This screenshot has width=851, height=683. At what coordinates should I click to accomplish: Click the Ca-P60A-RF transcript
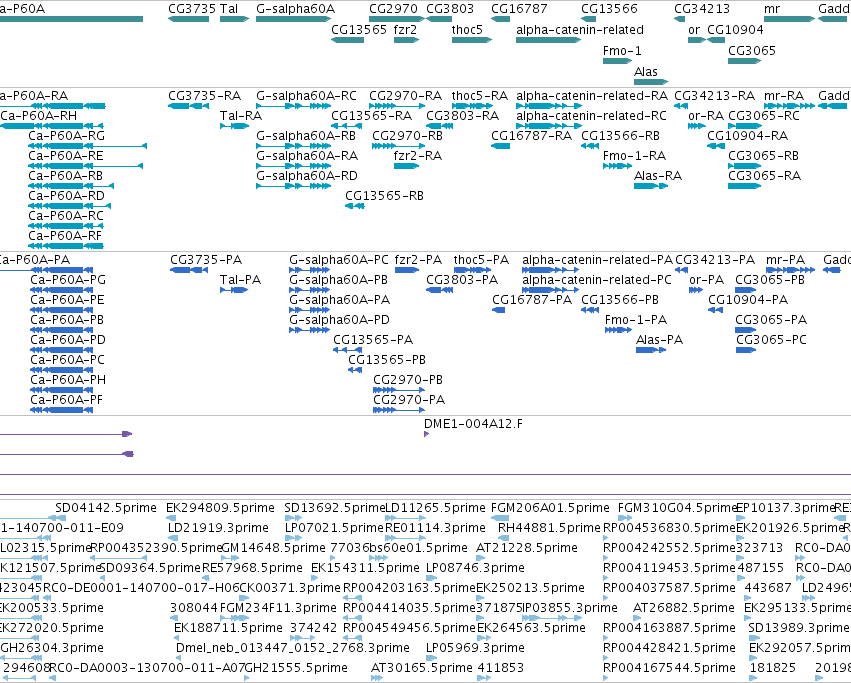pos(66,246)
